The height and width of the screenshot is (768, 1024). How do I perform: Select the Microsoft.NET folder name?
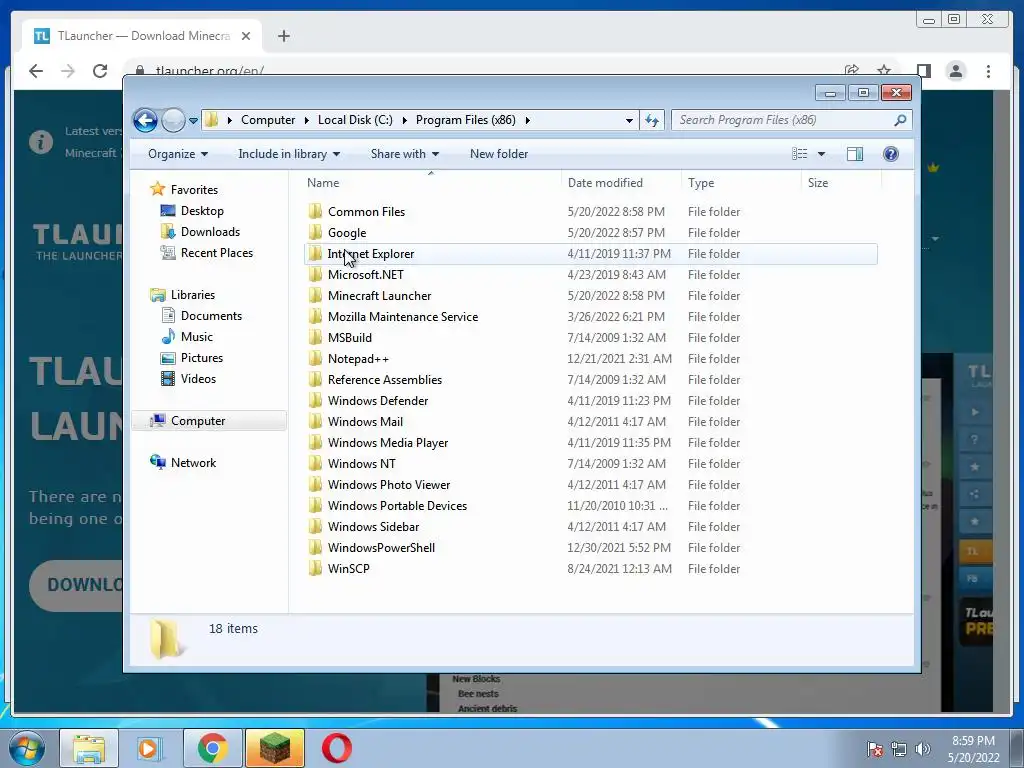tap(366, 275)
